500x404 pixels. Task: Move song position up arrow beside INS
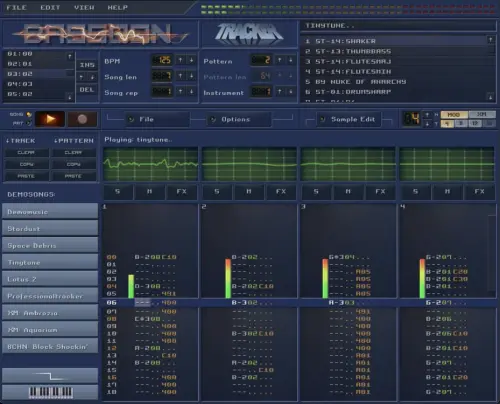(x=81, y=77)
